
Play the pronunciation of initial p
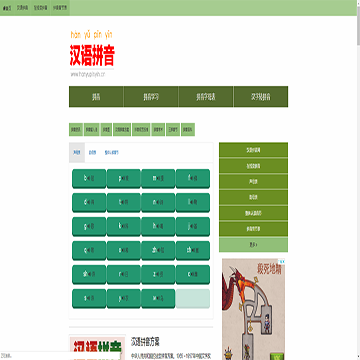pyautogui.click(x=123, y=179)
